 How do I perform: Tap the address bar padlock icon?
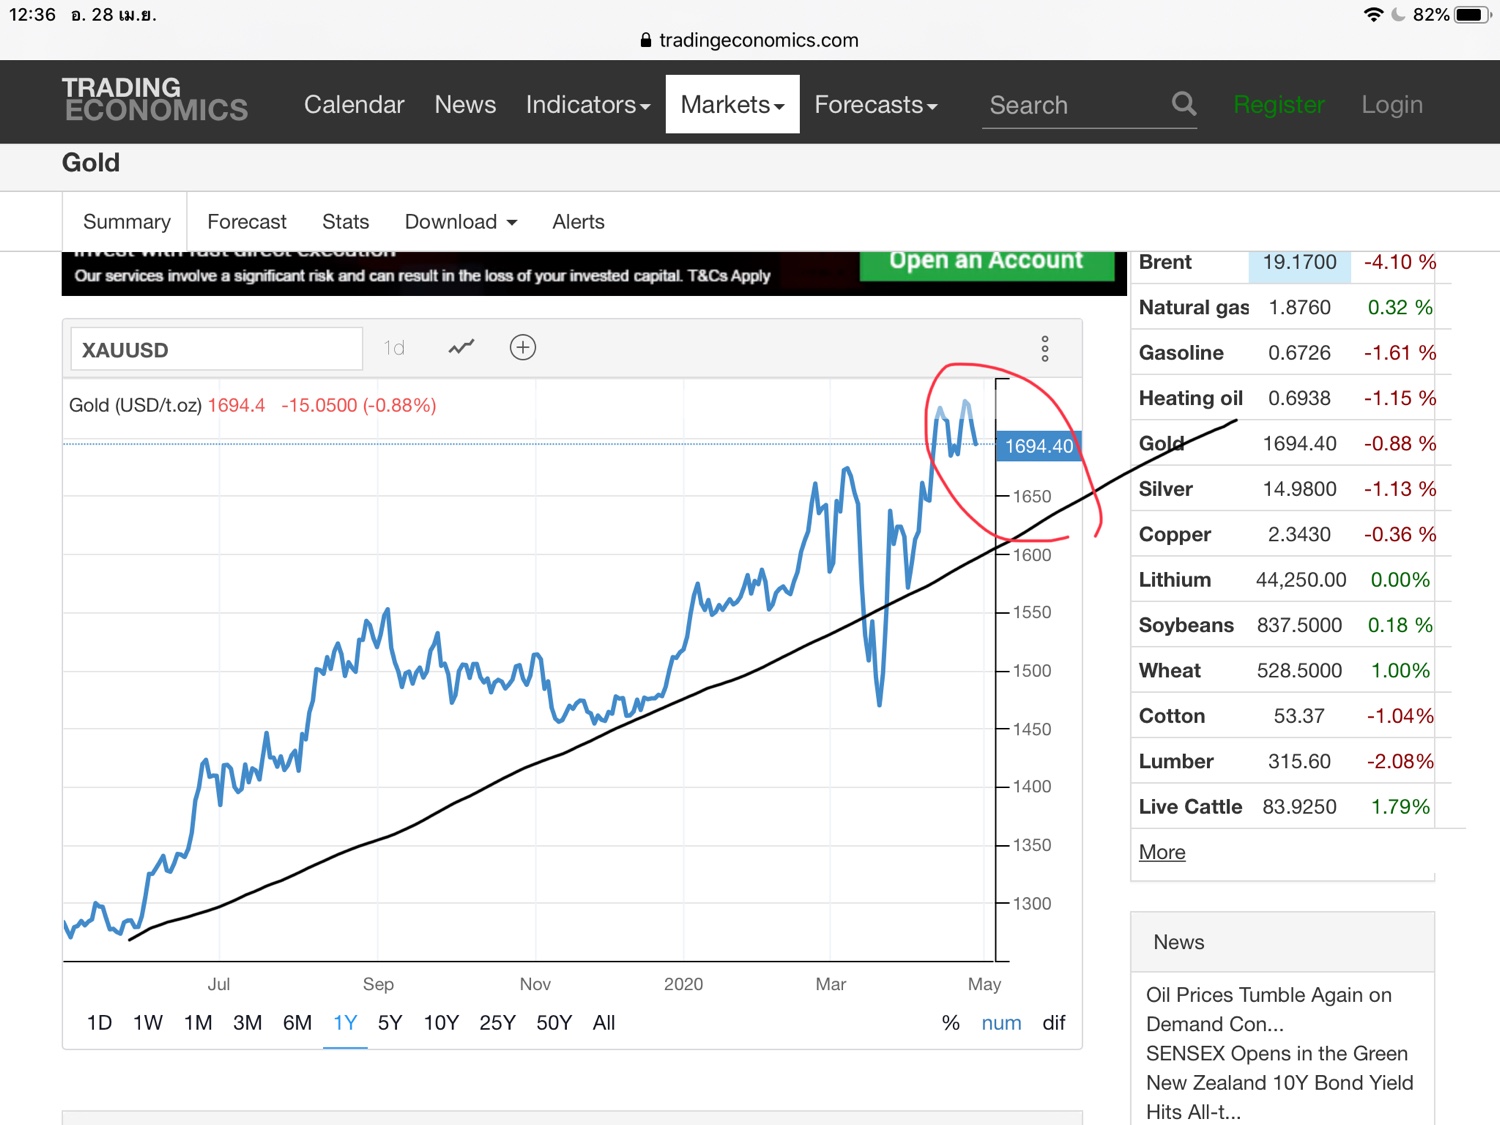coord(646,40)
